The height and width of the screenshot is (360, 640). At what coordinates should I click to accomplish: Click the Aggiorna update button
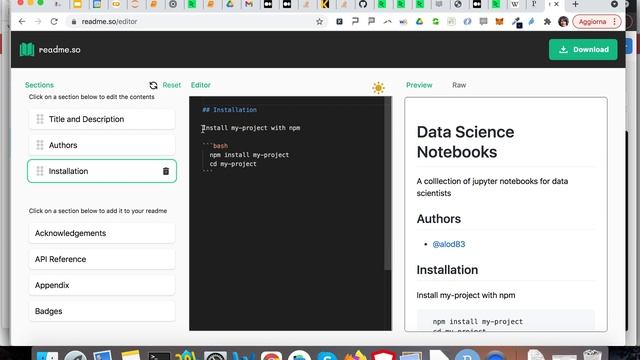(597, 21)
